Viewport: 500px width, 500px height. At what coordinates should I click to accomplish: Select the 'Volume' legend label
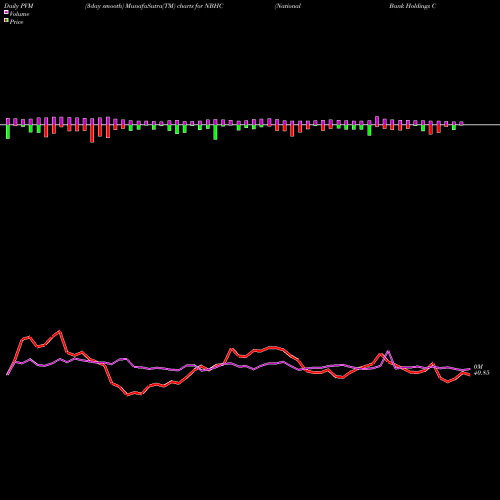[19, 14]
